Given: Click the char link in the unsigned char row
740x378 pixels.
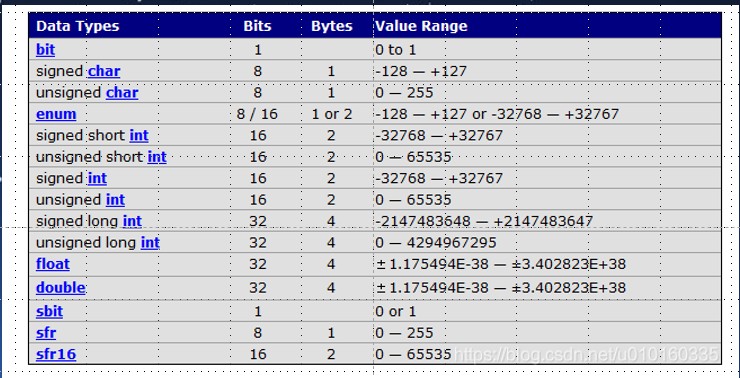Looking at the screenshot, I should 122,92.
